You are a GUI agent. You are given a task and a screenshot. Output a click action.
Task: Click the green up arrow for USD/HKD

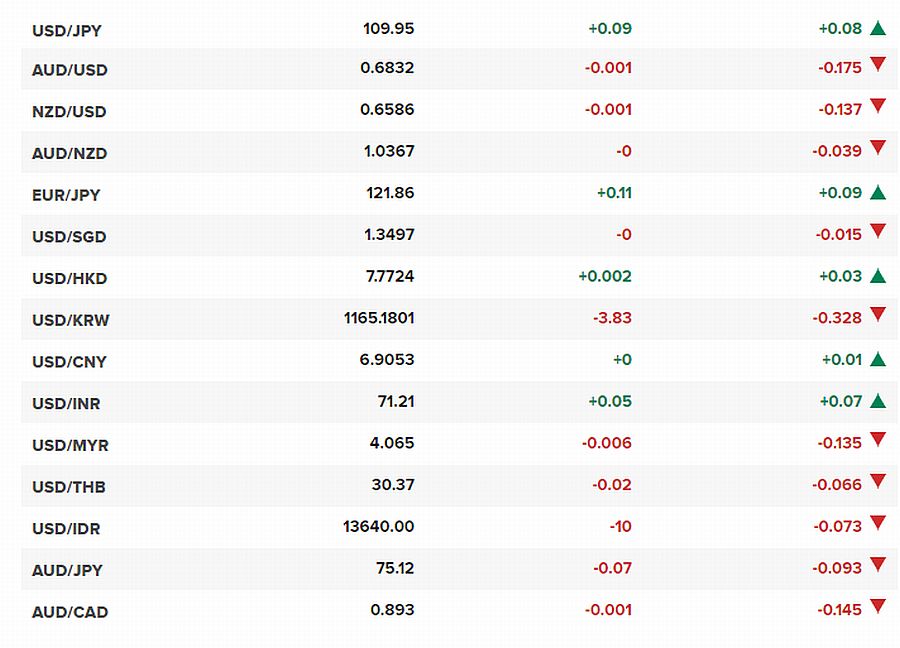click(x=878, y=276)
